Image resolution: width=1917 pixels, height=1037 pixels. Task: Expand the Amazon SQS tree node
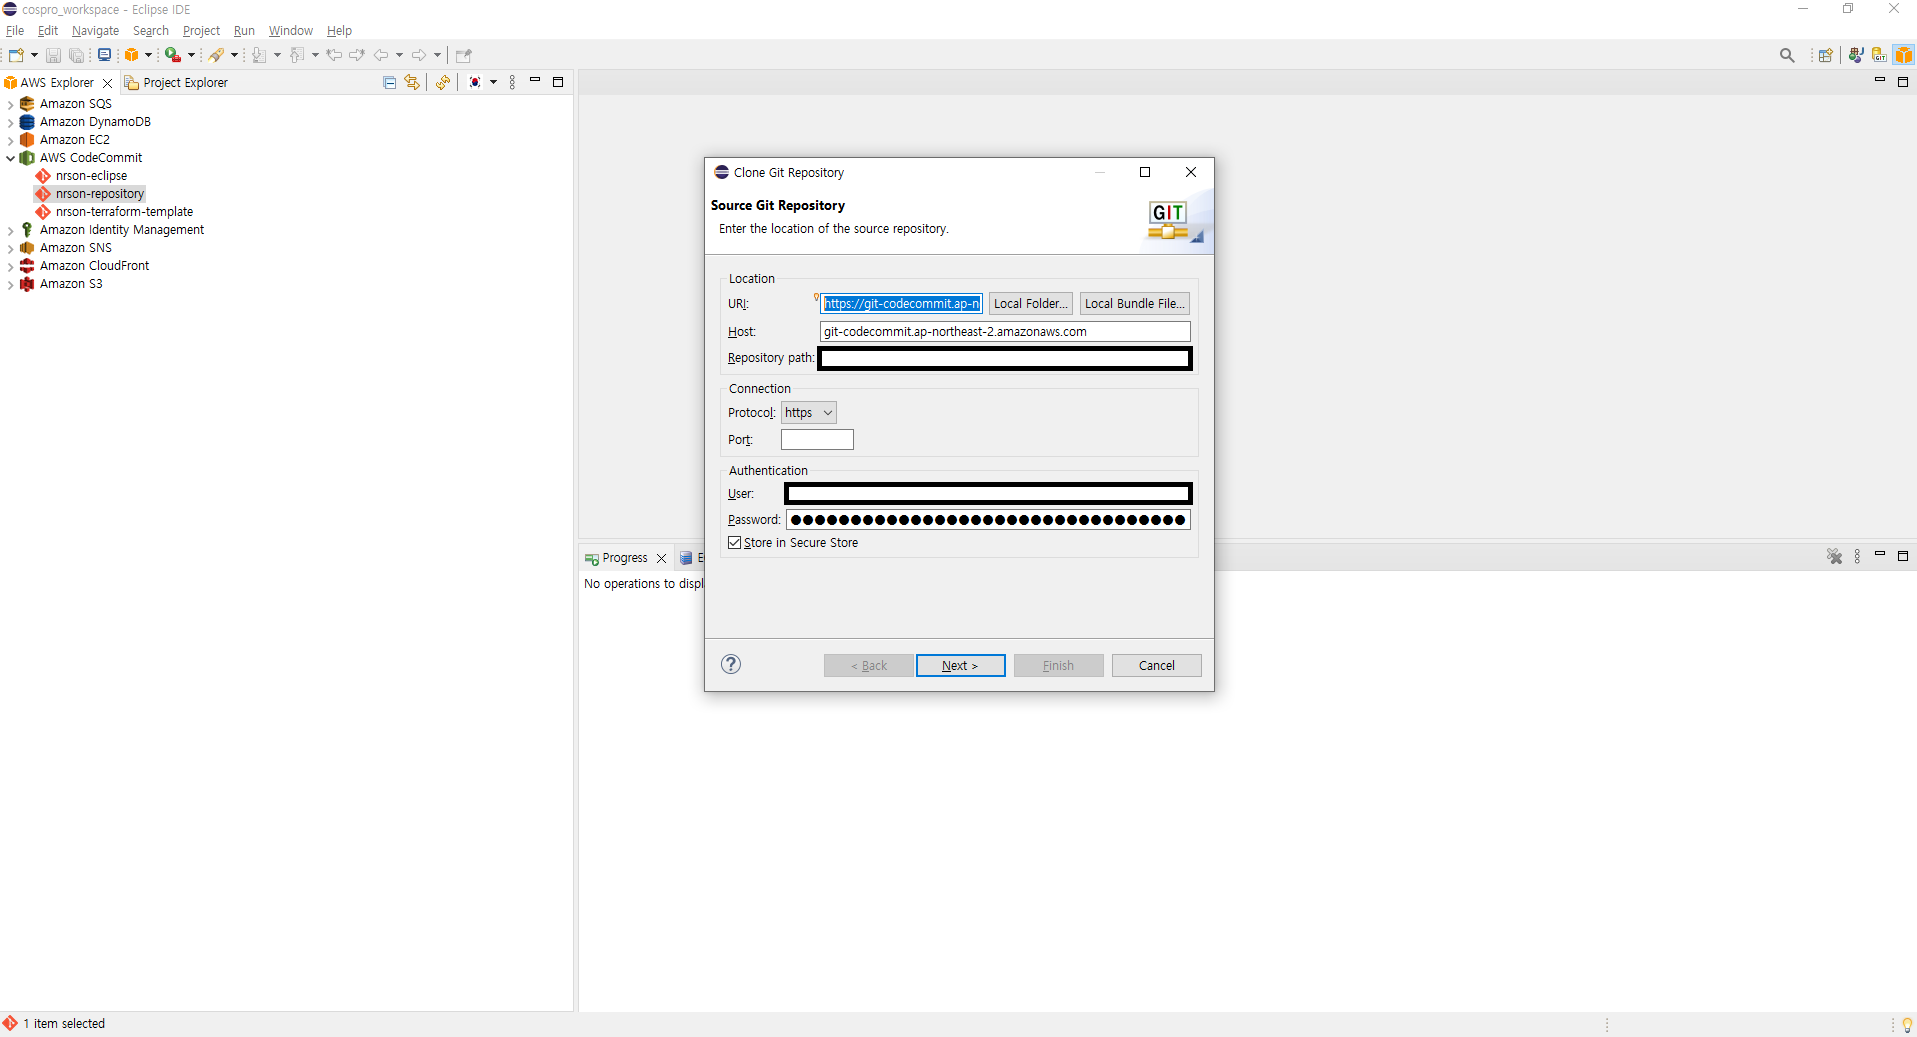point(10,104)
